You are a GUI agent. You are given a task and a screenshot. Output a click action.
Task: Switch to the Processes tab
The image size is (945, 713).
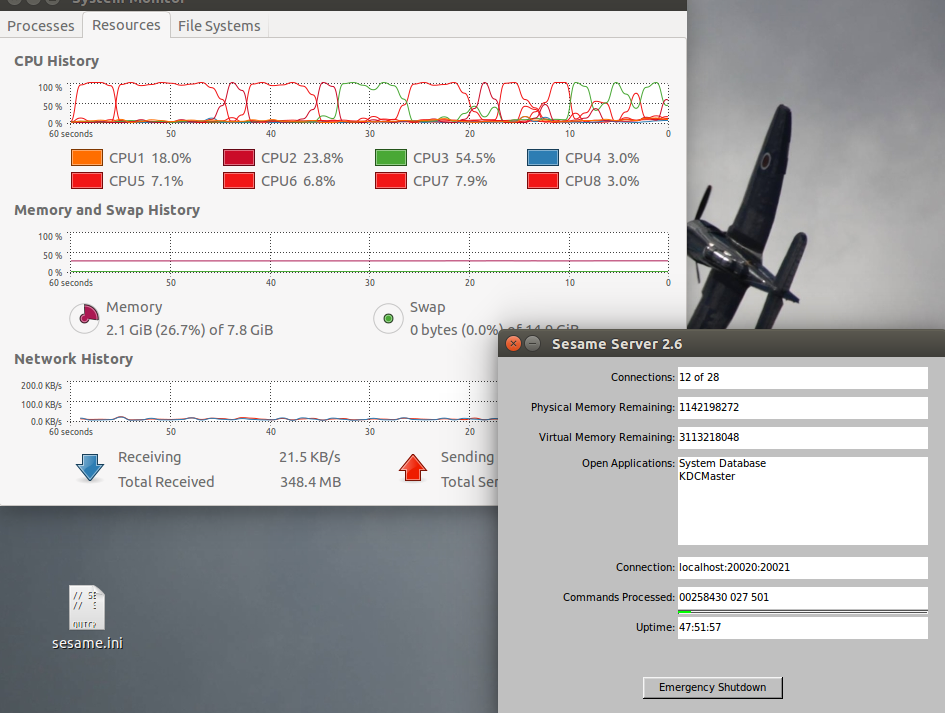click(40, 26)
